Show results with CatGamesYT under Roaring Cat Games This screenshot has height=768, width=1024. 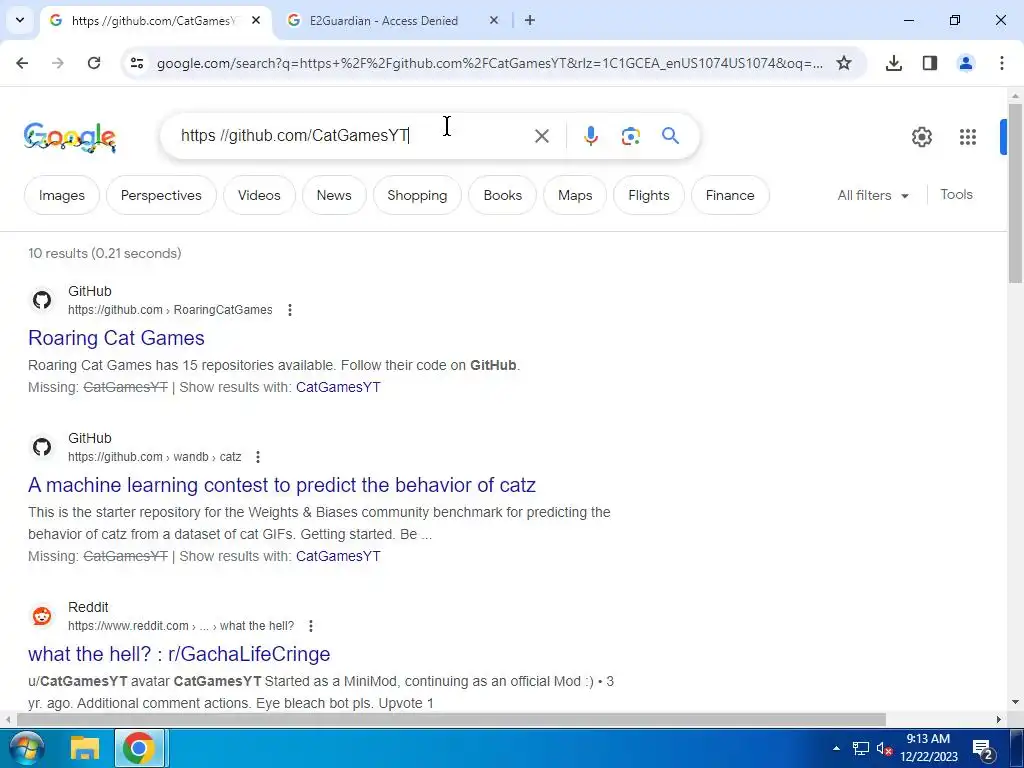[338, 387]
